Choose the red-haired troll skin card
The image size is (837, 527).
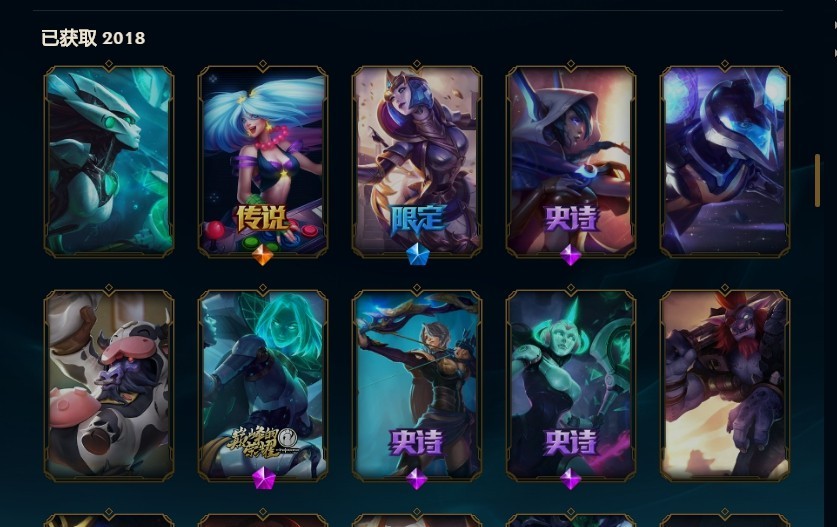tap(725, 386)
